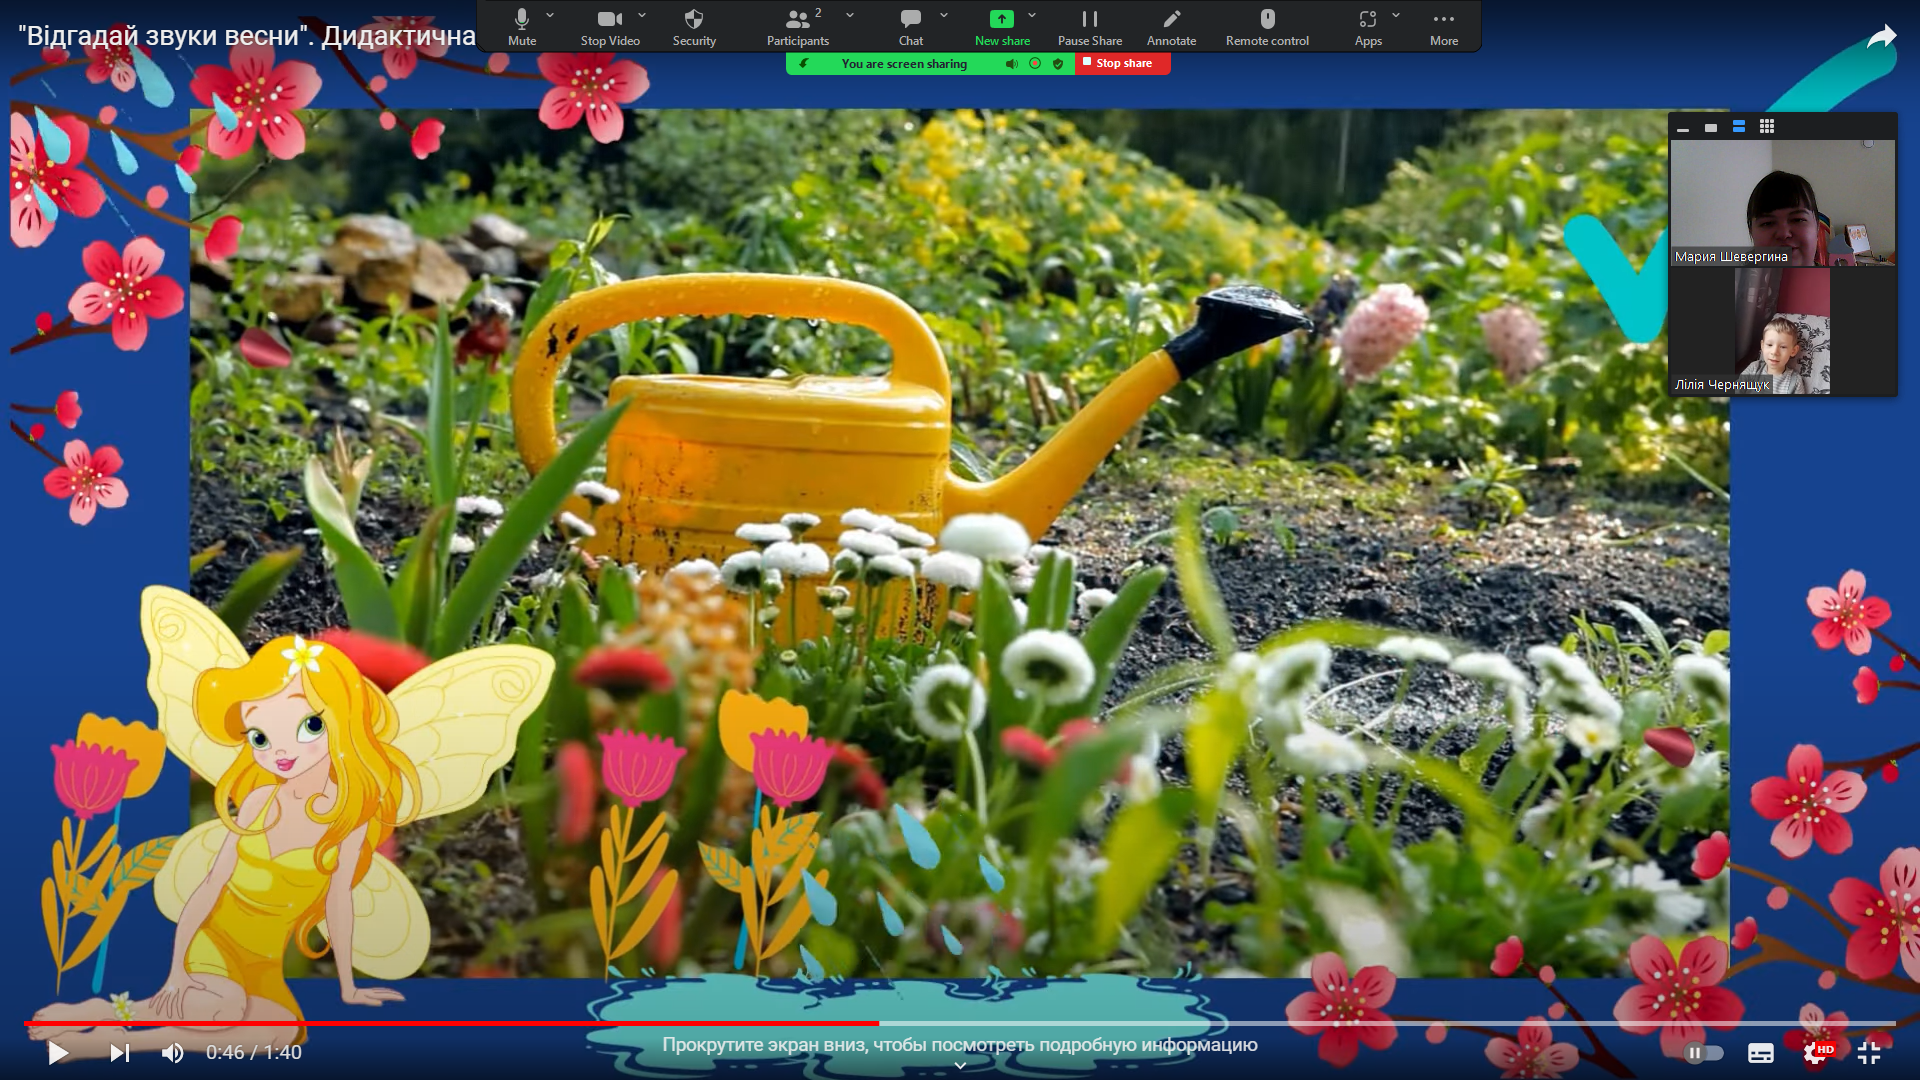
Task: Mute the microphone in Zoom toolbar
Action: pos(521,27)
